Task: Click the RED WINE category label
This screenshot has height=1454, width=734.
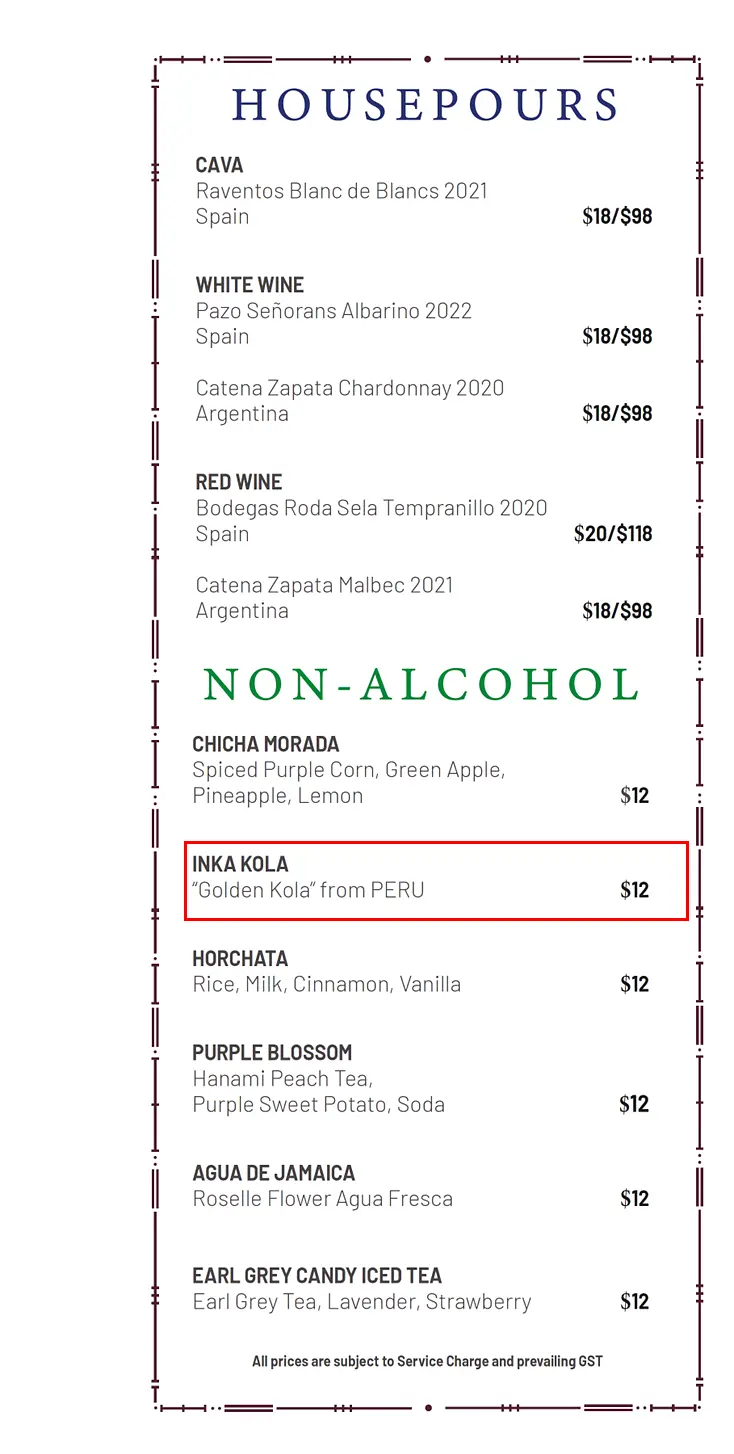Action: [239, 482]
